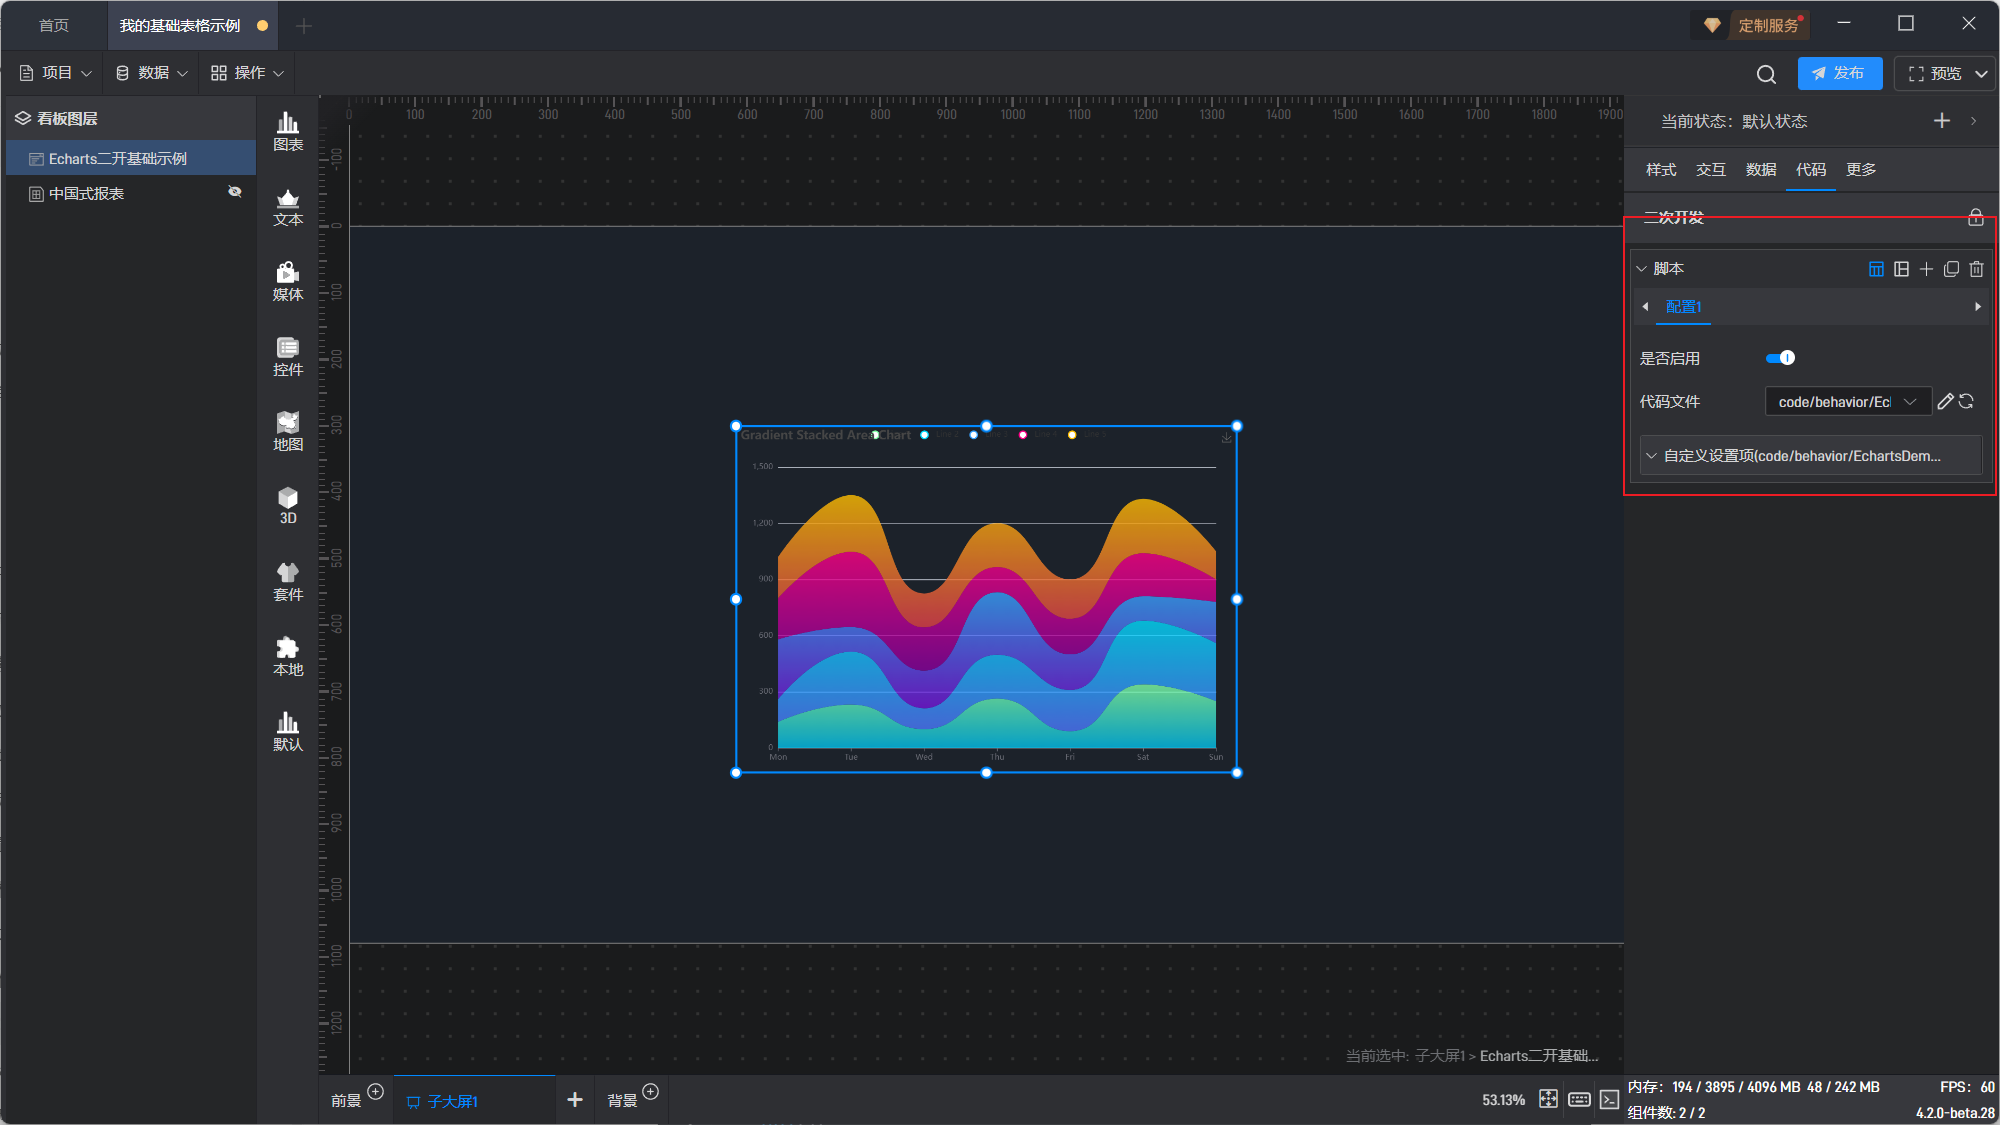The image size is (2000, 1125).
Task: Click the search magnifier icon
Action: (x=1766, y=74)
